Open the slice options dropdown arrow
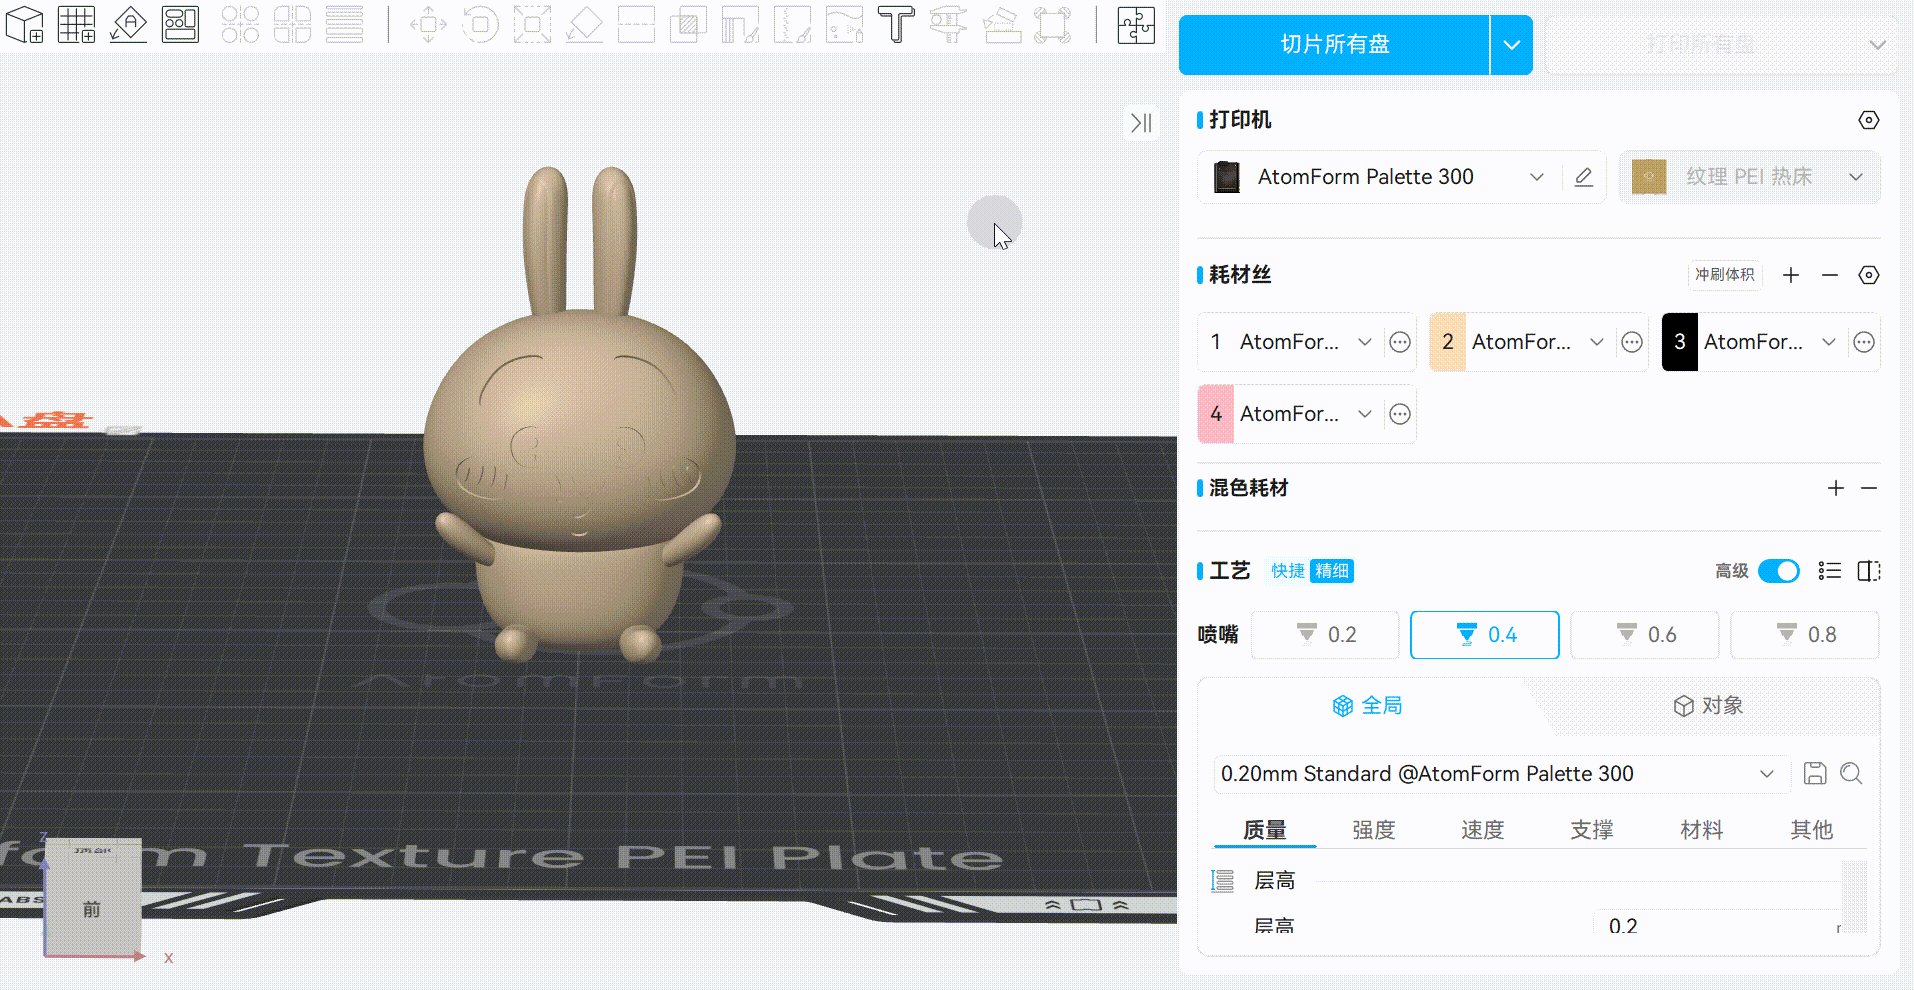The image size is (1914, 990). click(1512, 45)
